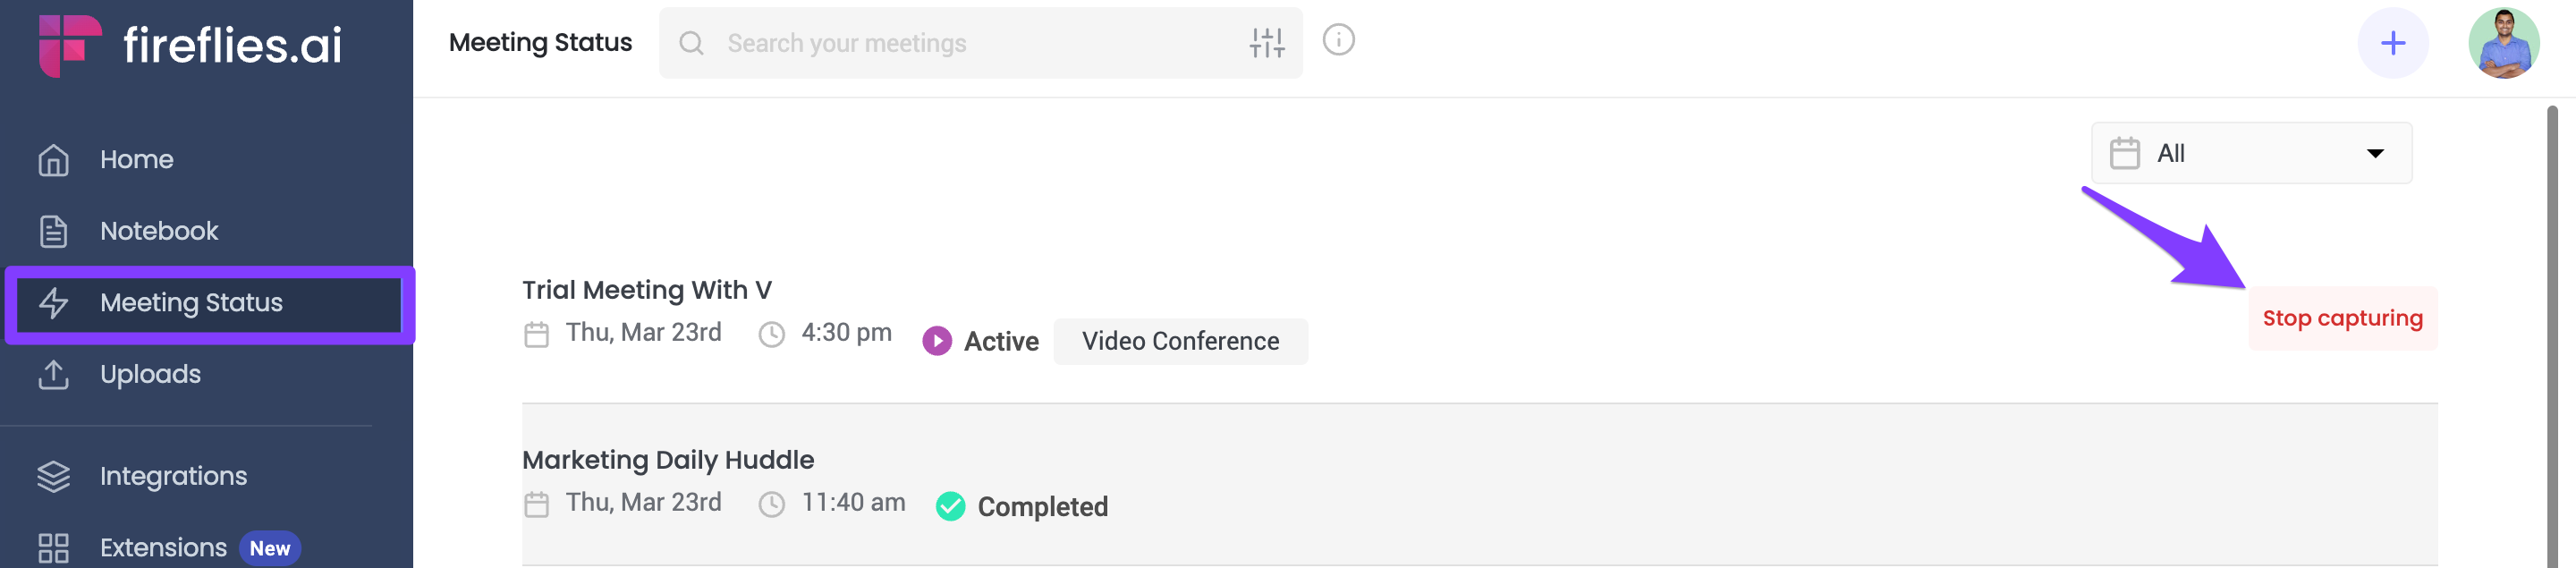Image resolution: width=2576 pixels, height=568 pixels.
Task: Click the Notebook document icon
Action: 53,231
